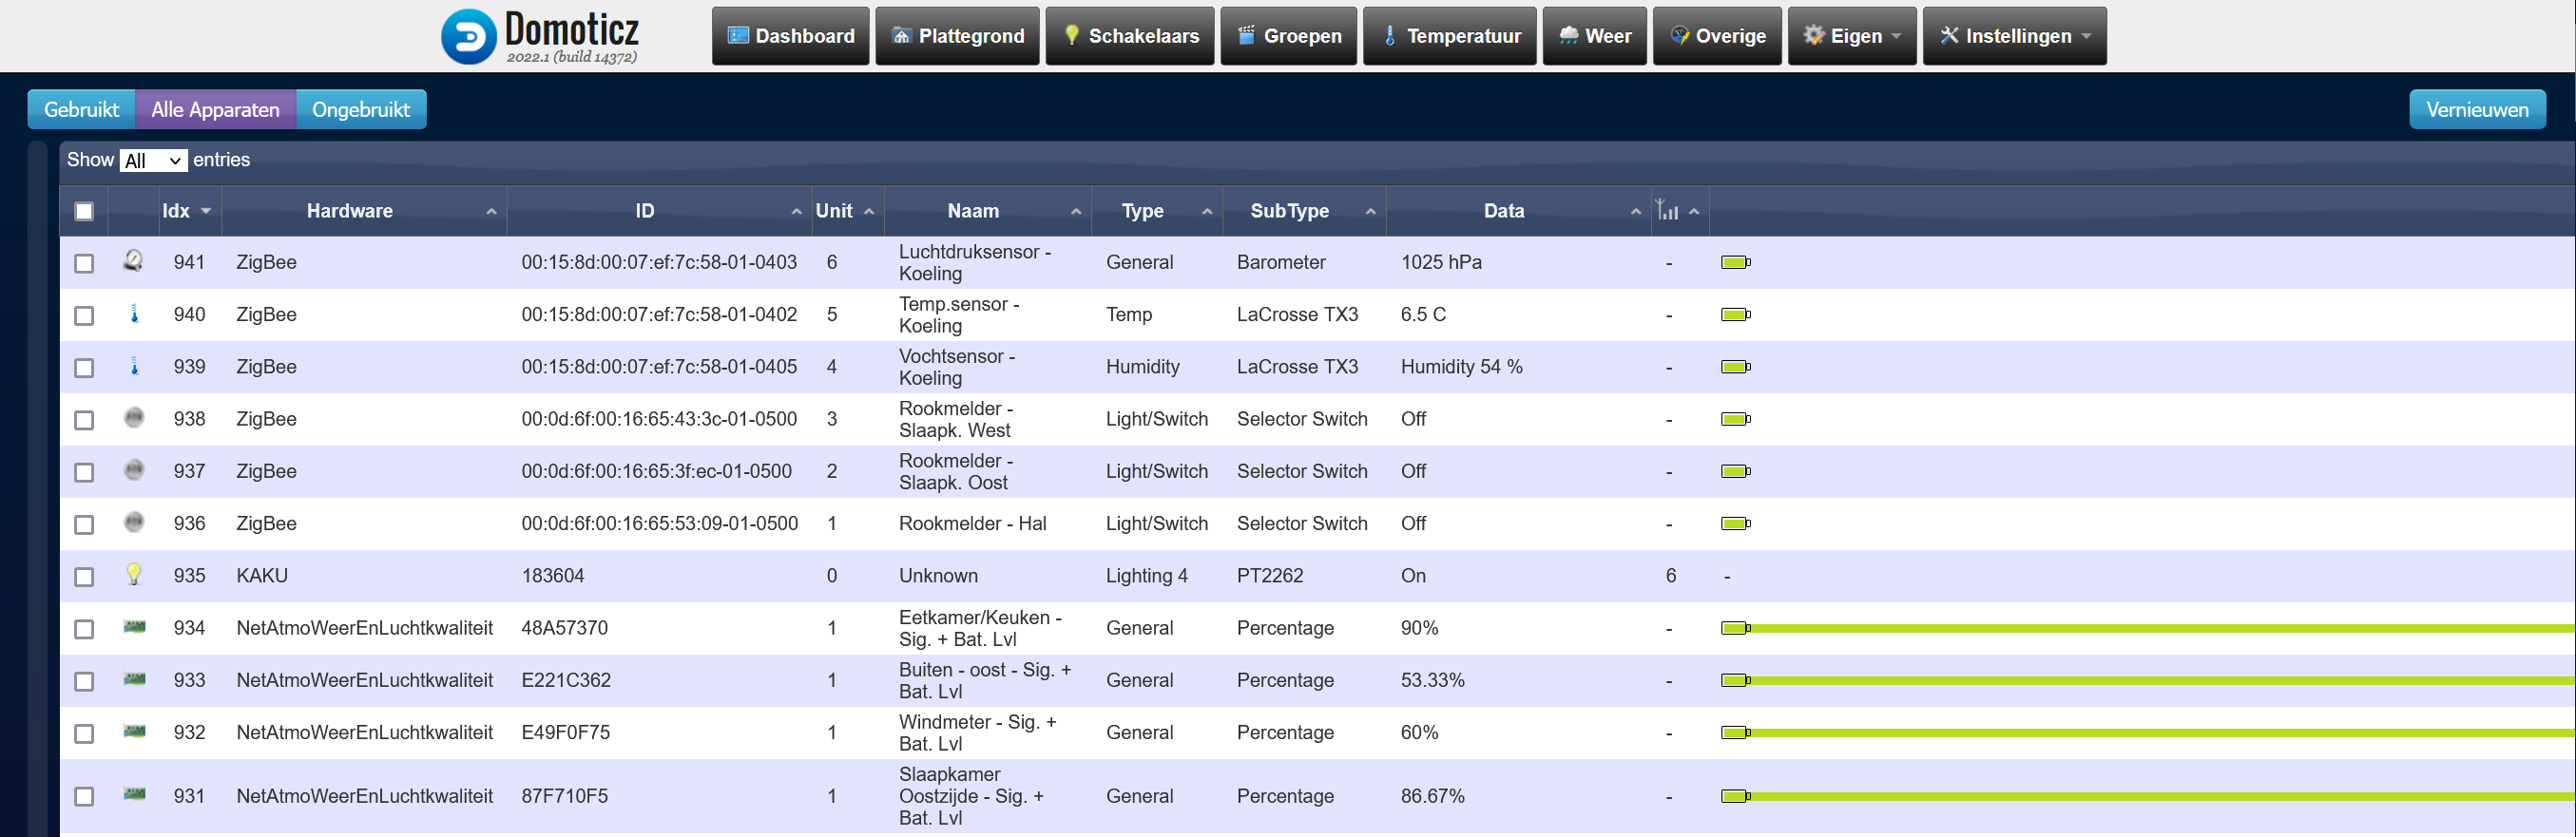Filter on Gebruikt devices
Image resolution: width=2576 pixels, height=837 pixels.
[x=81, y=109]
